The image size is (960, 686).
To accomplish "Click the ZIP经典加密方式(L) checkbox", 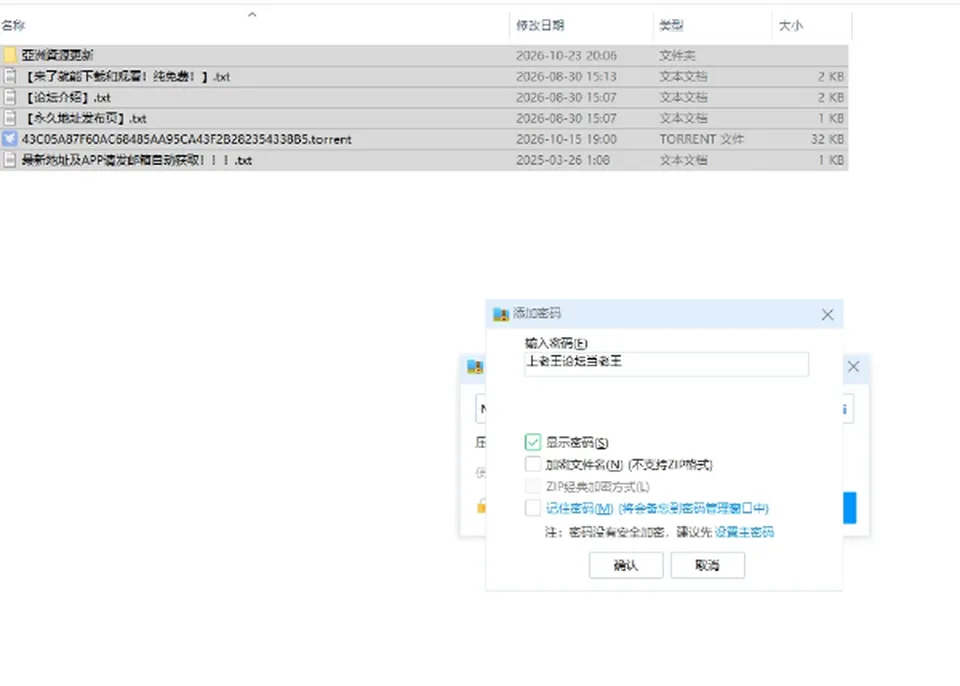I will (533, 486).
